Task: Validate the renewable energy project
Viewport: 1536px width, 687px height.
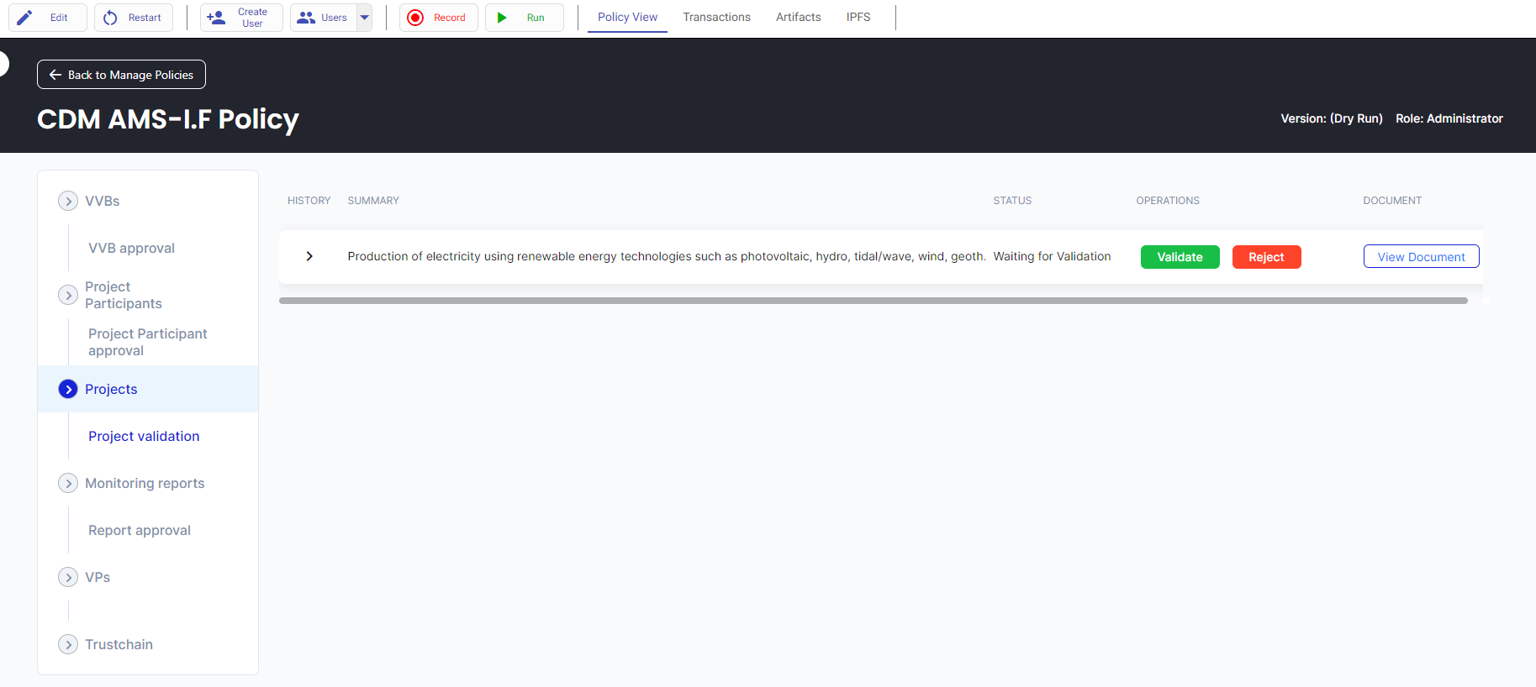Action: 1179,257
